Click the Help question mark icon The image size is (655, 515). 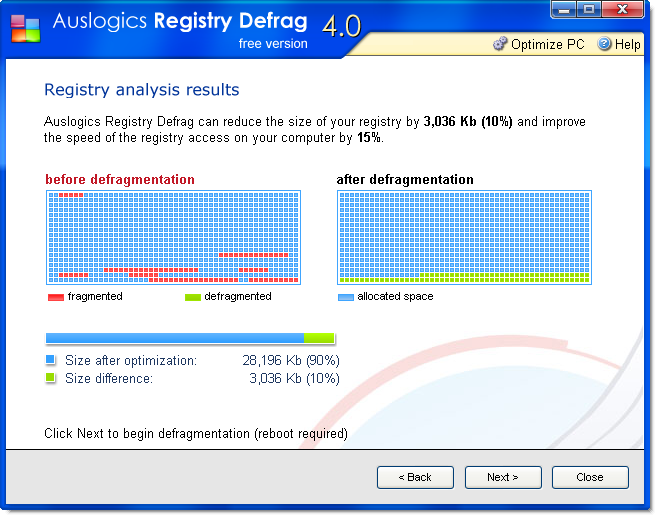(x=604, y=44)
